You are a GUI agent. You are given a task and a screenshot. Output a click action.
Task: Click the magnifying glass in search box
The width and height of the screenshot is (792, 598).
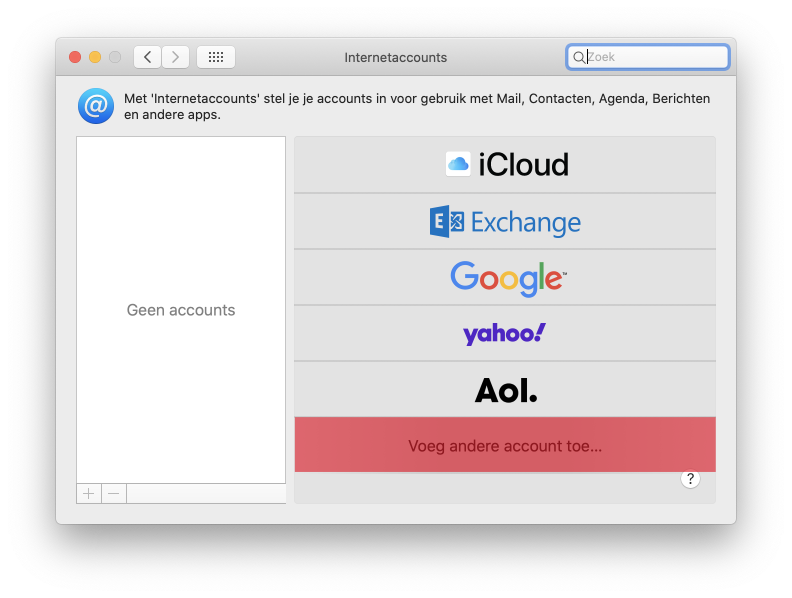coord(579,57)
